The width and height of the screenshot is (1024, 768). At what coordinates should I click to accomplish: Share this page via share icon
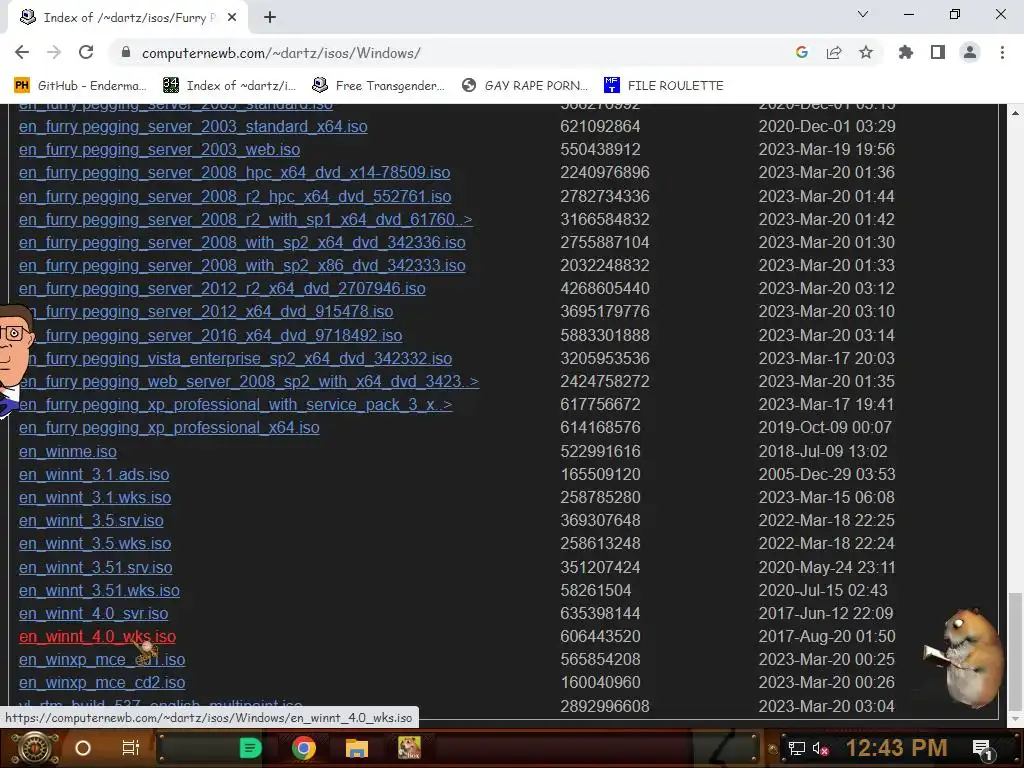(x=834, y=52)
